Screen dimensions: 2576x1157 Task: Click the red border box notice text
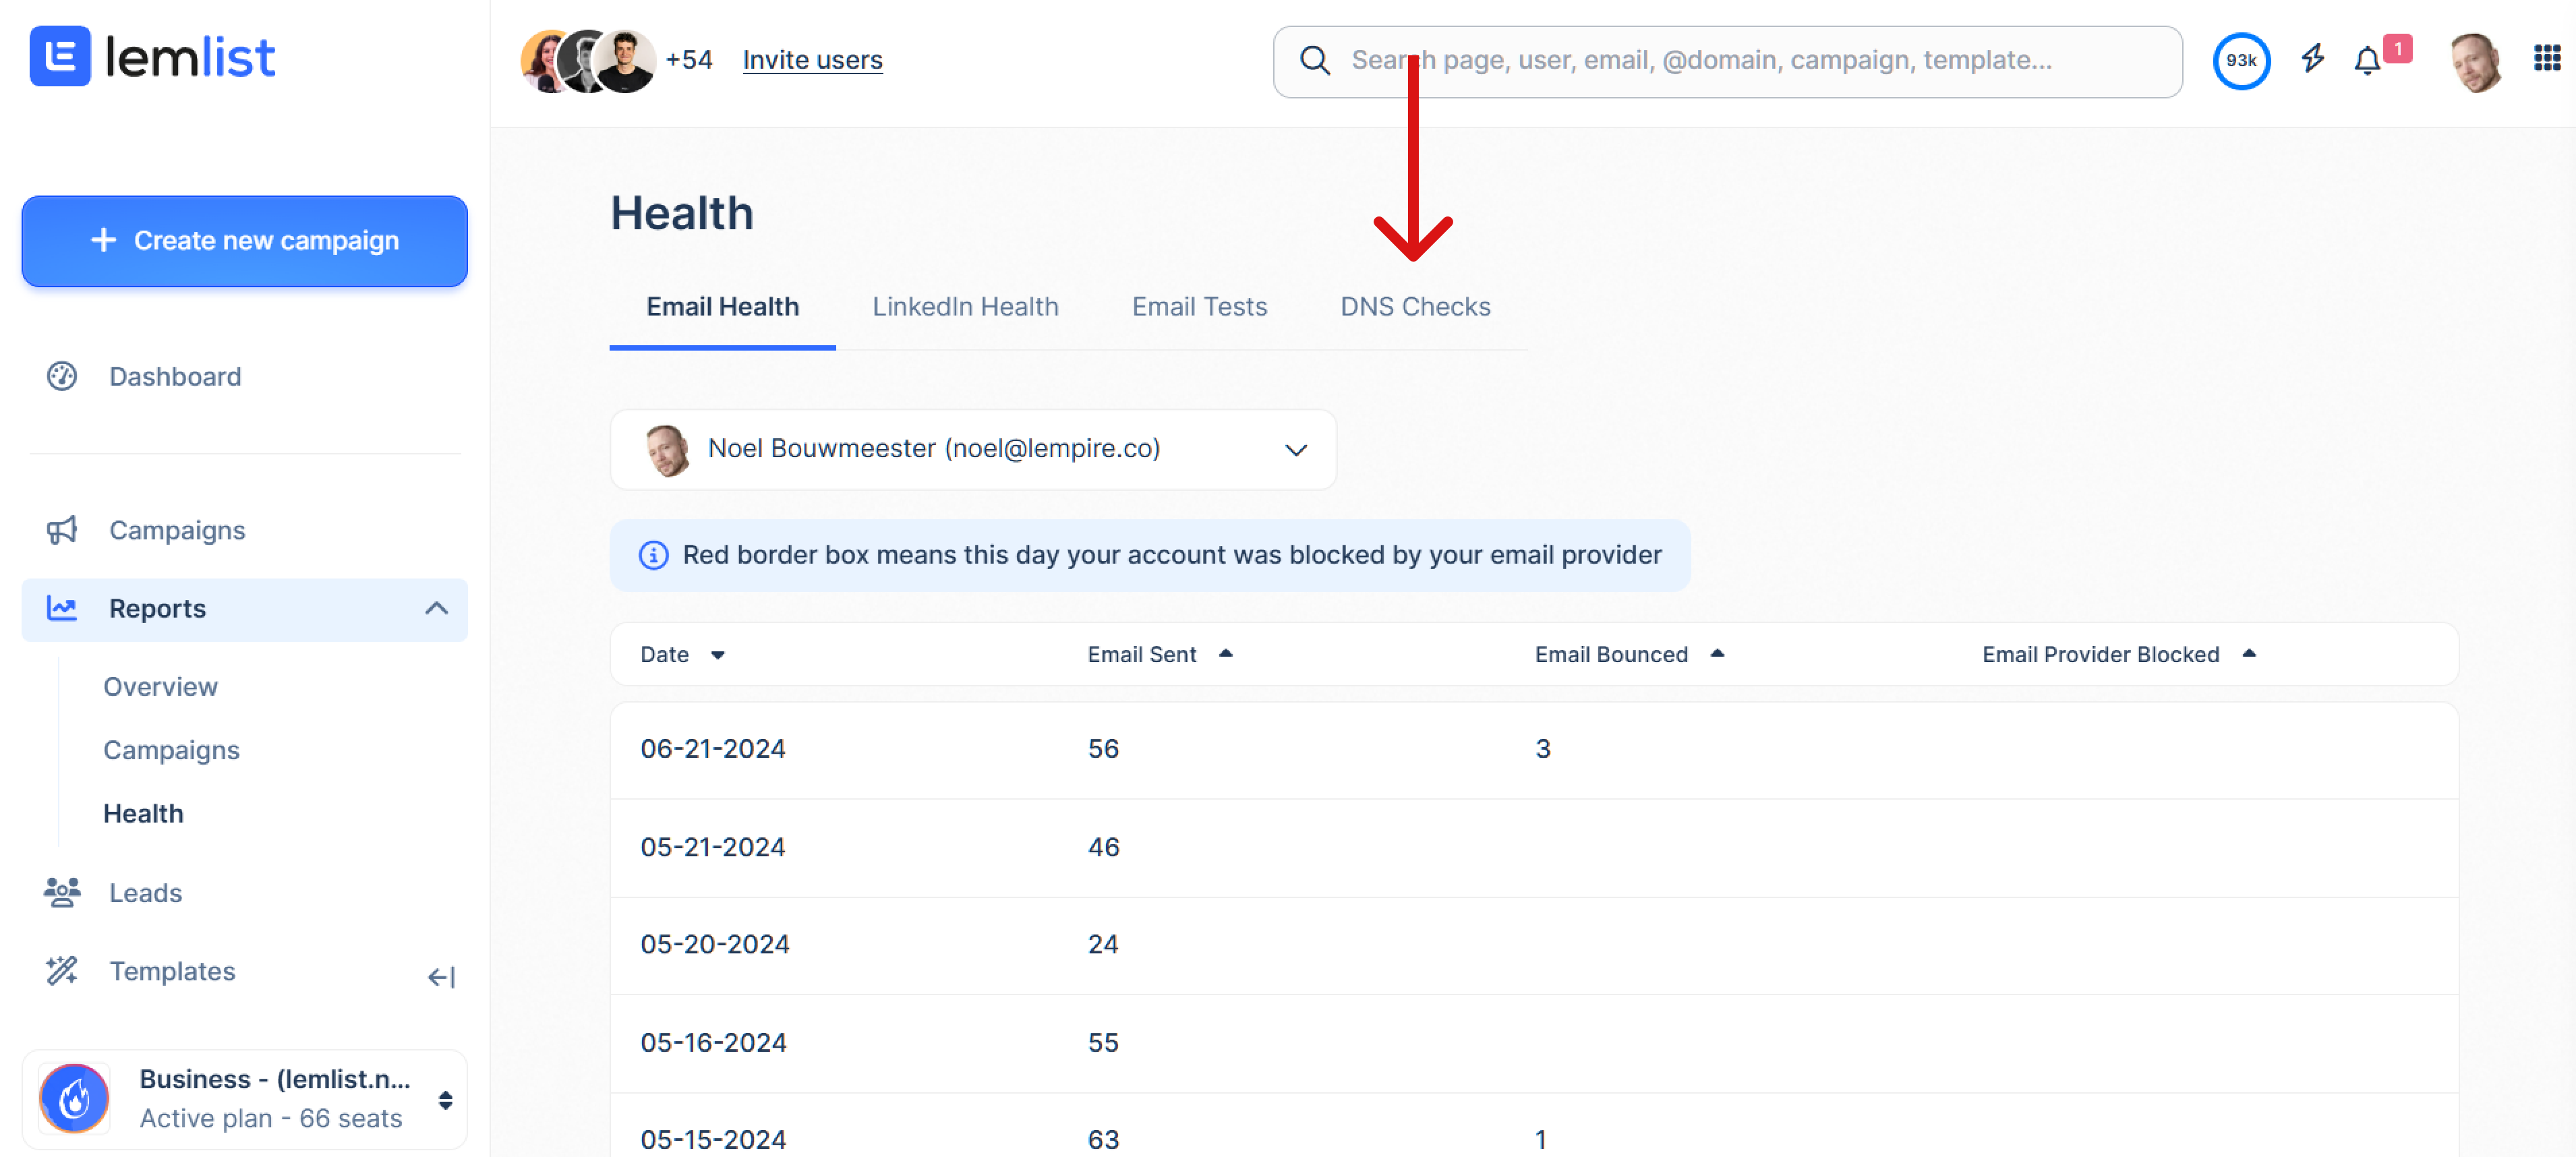[1171, 555]
